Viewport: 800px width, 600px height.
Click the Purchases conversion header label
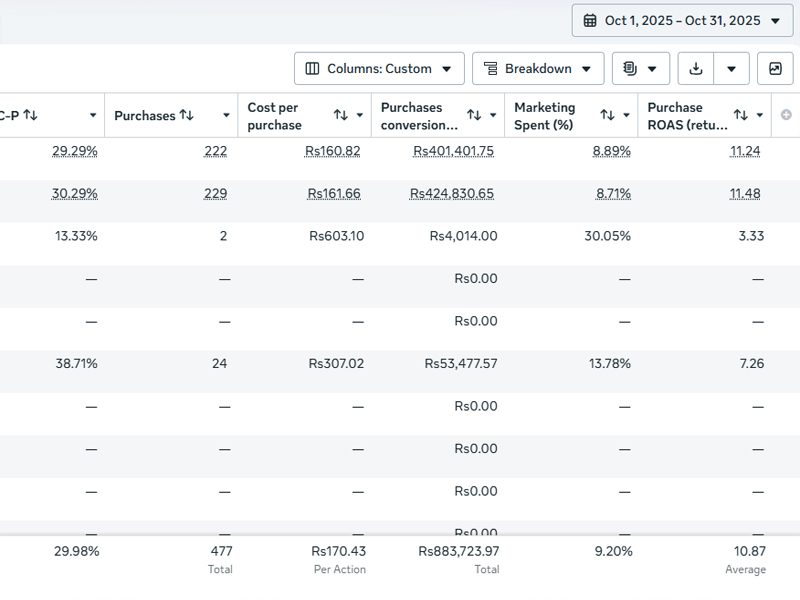click(x=419, y=116)
